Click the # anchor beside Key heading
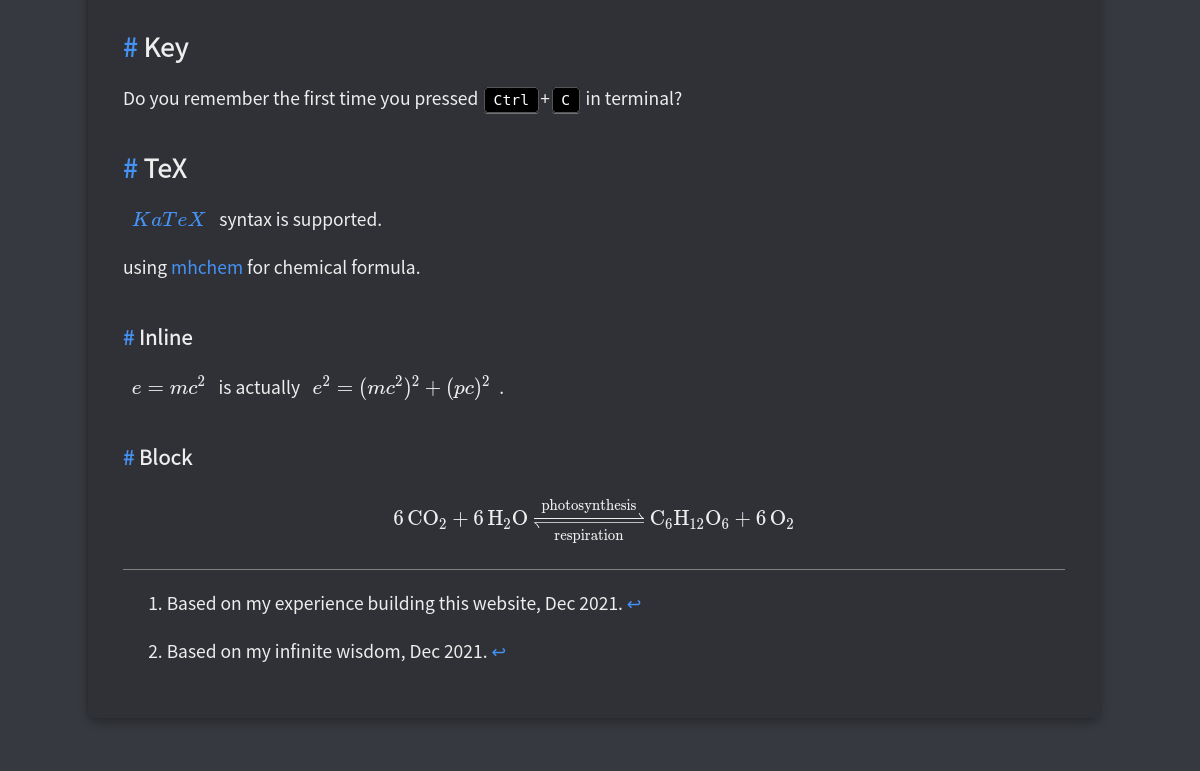 [130, 48]
